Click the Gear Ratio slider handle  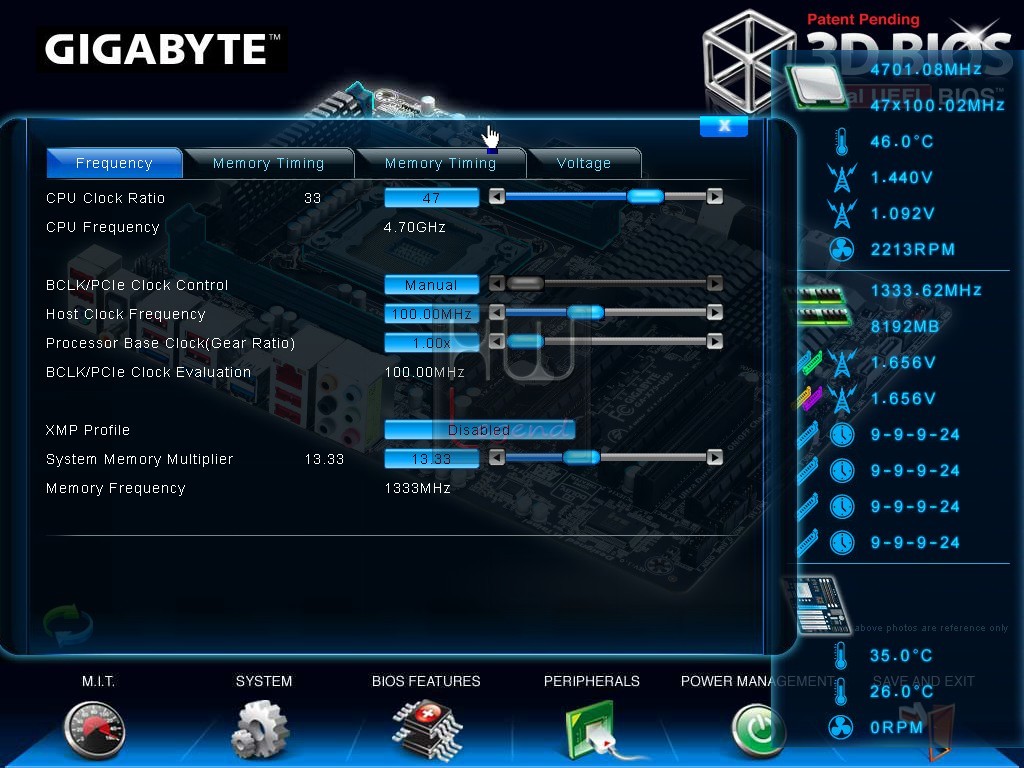pyautogui.click(x=526, y=342)
